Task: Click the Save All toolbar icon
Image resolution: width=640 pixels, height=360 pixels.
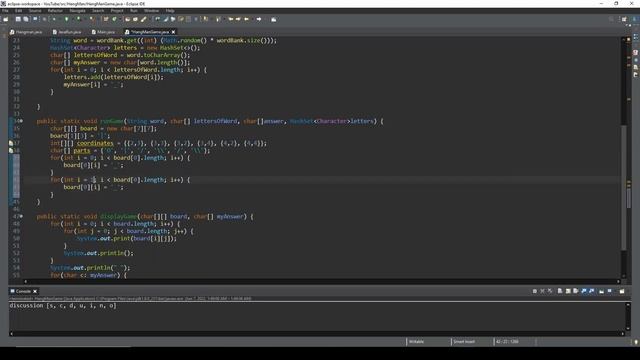Action: 26,19
